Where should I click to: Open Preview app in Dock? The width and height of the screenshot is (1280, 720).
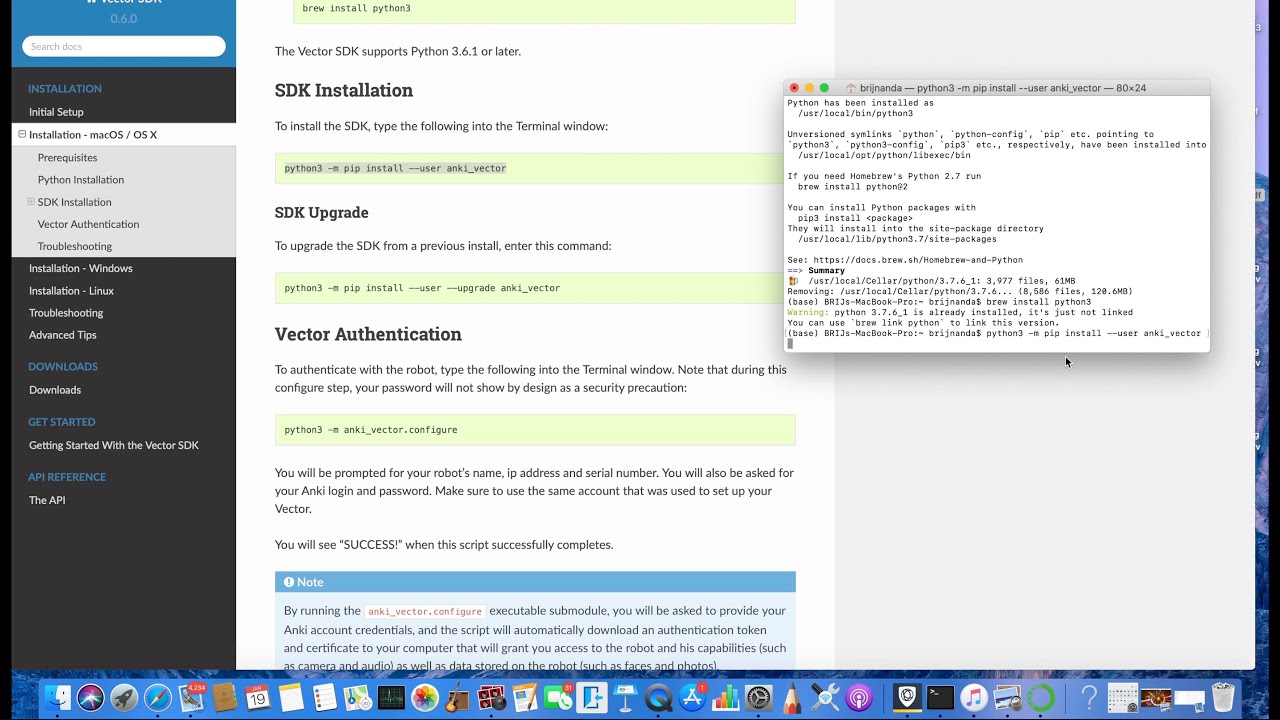[1008, 697]
